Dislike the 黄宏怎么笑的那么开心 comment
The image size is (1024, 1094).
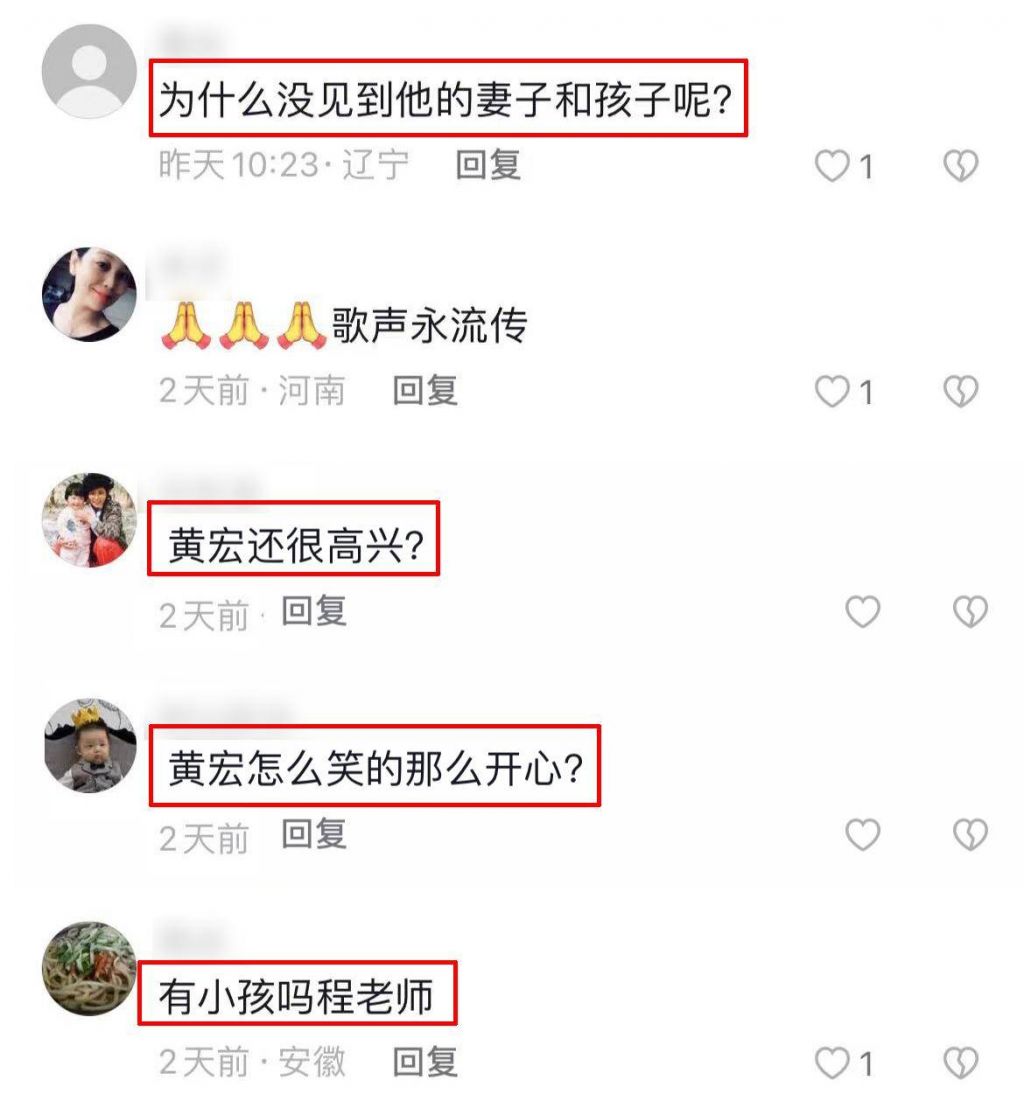pos(970,834)
